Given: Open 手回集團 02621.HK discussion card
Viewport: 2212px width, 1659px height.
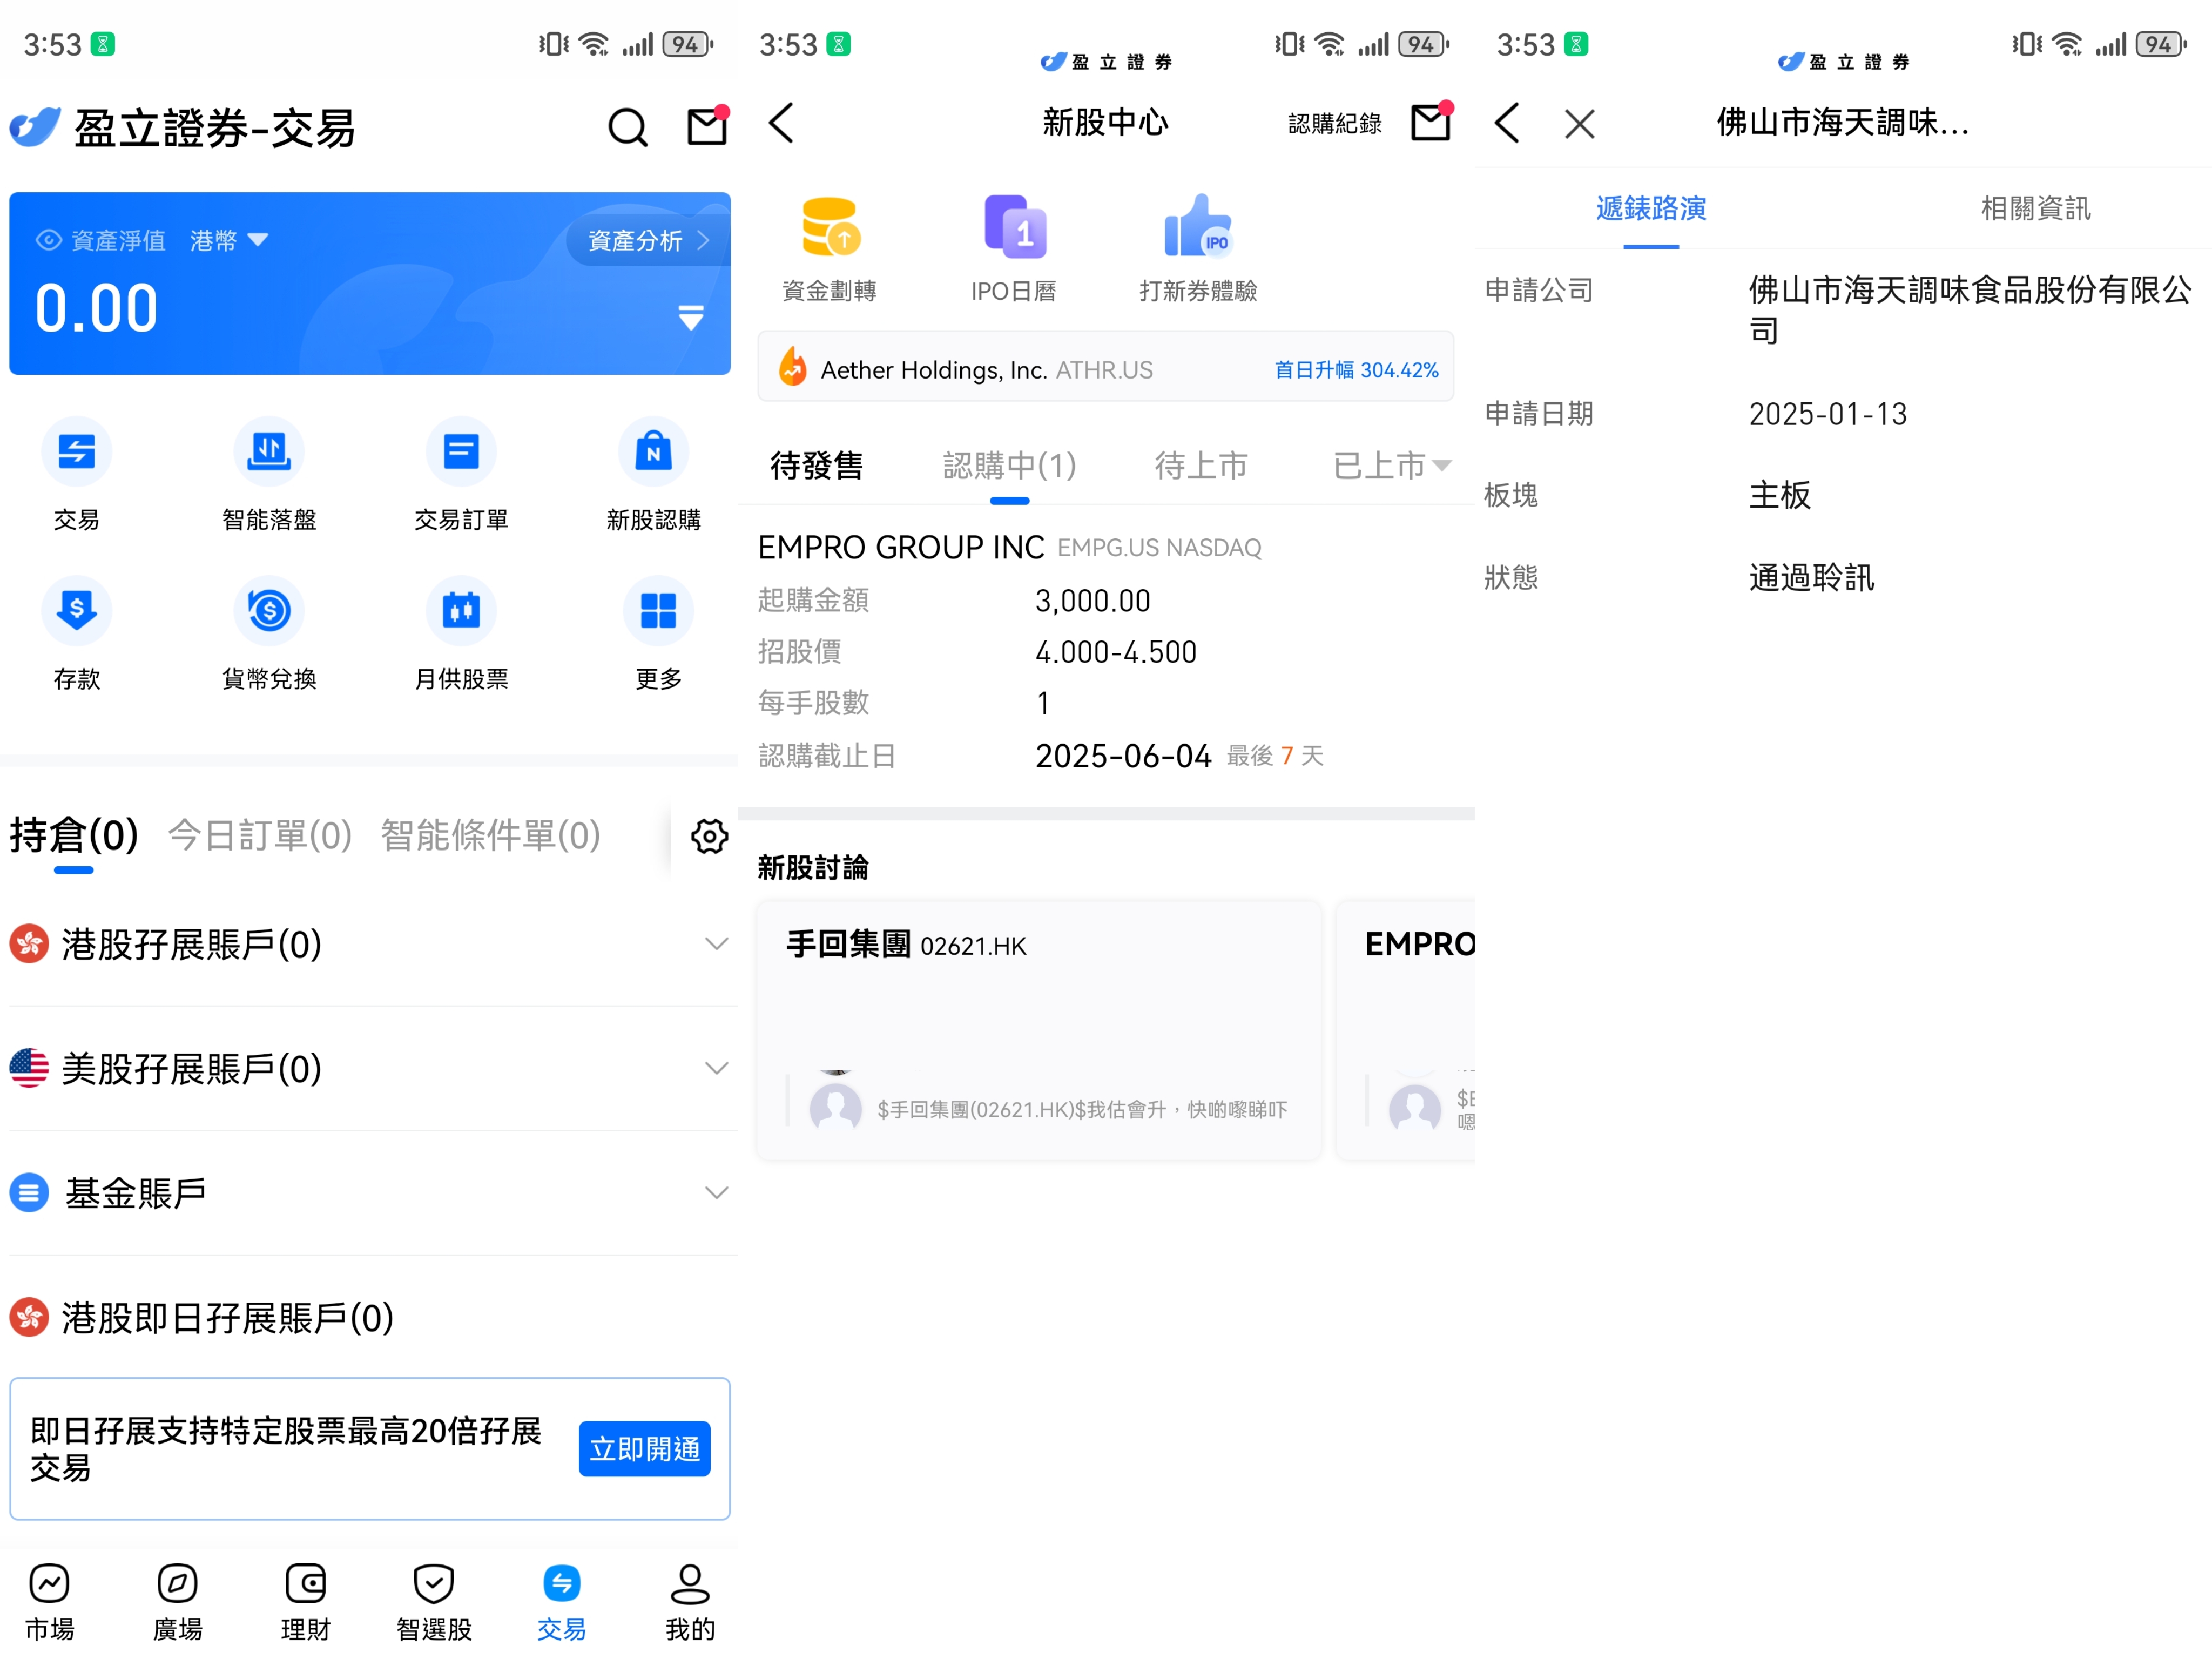Looking at the screenshot, I should point(1039,1030).
